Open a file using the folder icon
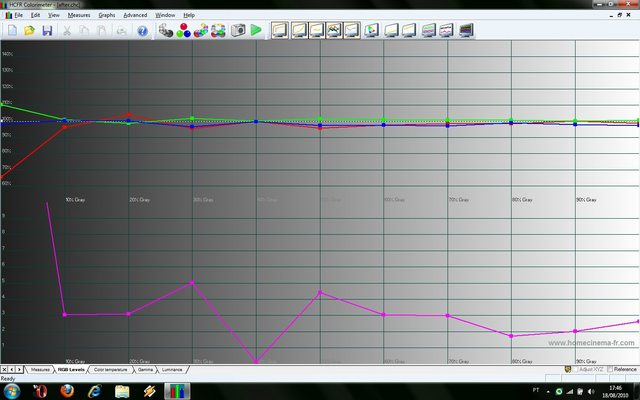Image resolution: width=640 pixels, height=400 pixels. [29, 30]
